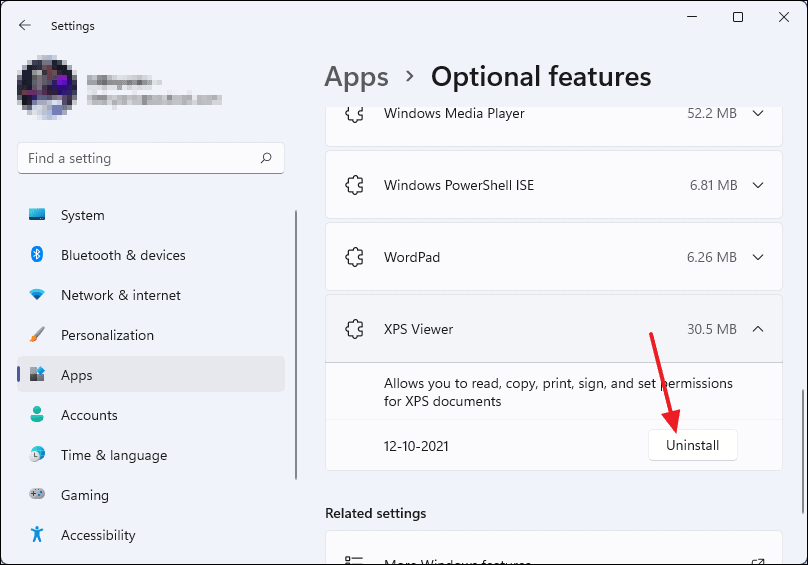Click the Time & language globe icon
808x565 pixels.
click(x=37, y=454)
